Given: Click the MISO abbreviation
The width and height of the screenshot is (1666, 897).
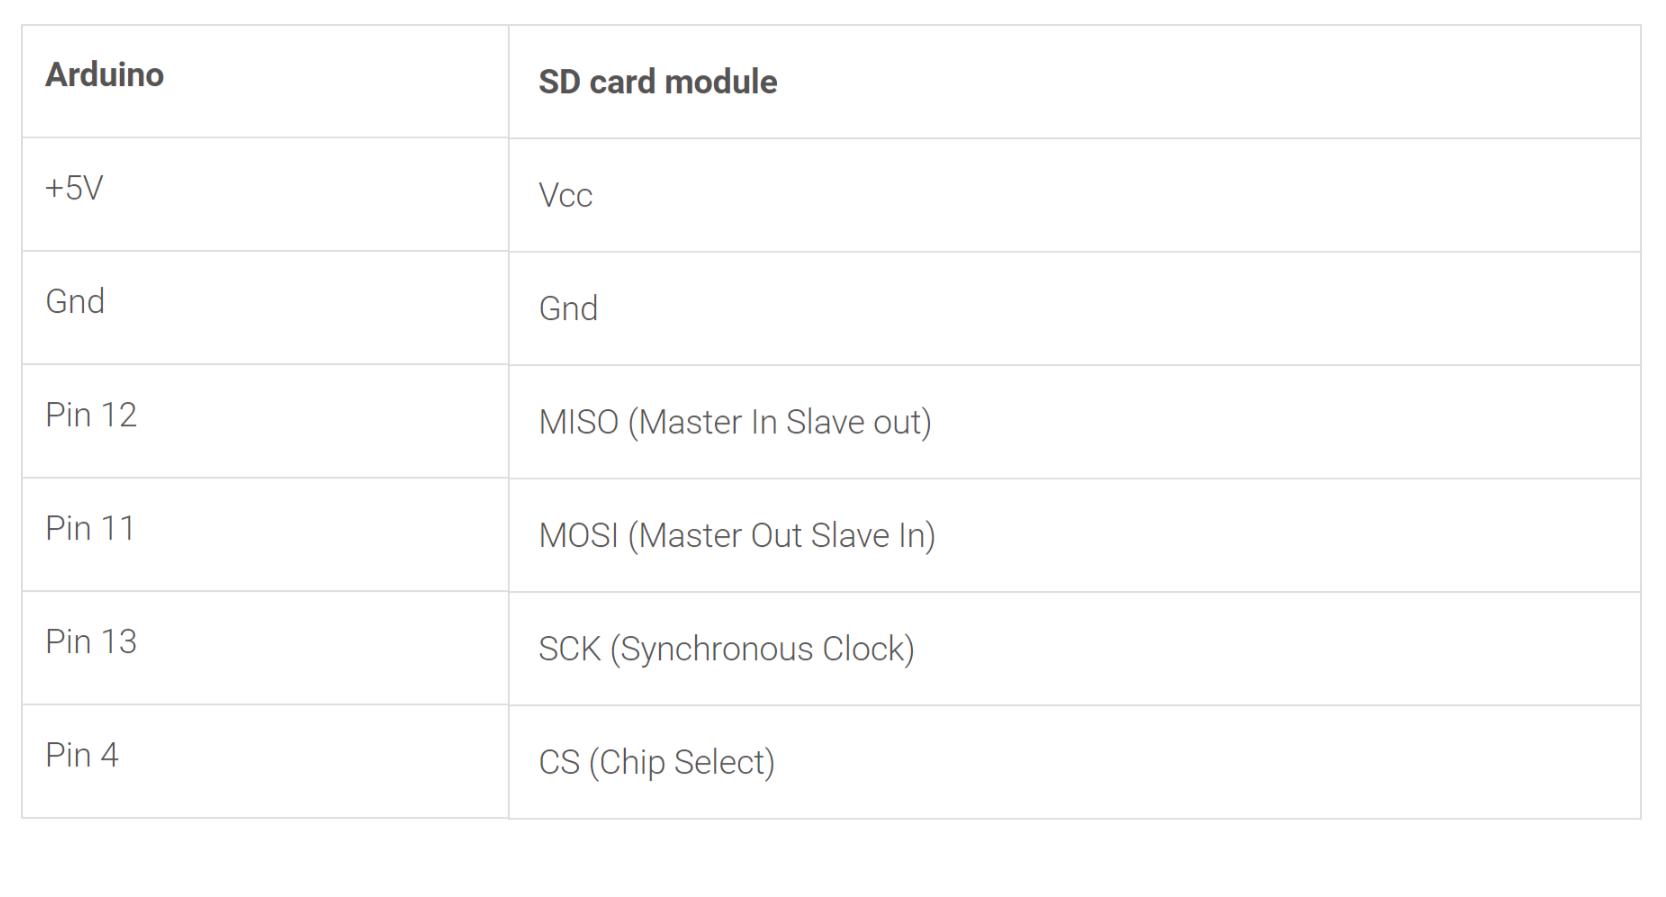Looking at the screenshot, I should coord(578,422).
